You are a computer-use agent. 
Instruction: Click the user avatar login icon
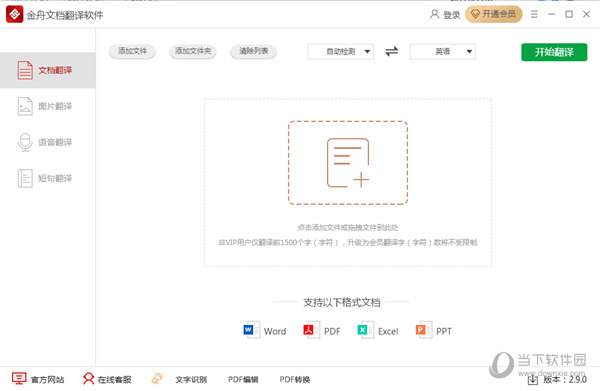[x=434, y=15]
